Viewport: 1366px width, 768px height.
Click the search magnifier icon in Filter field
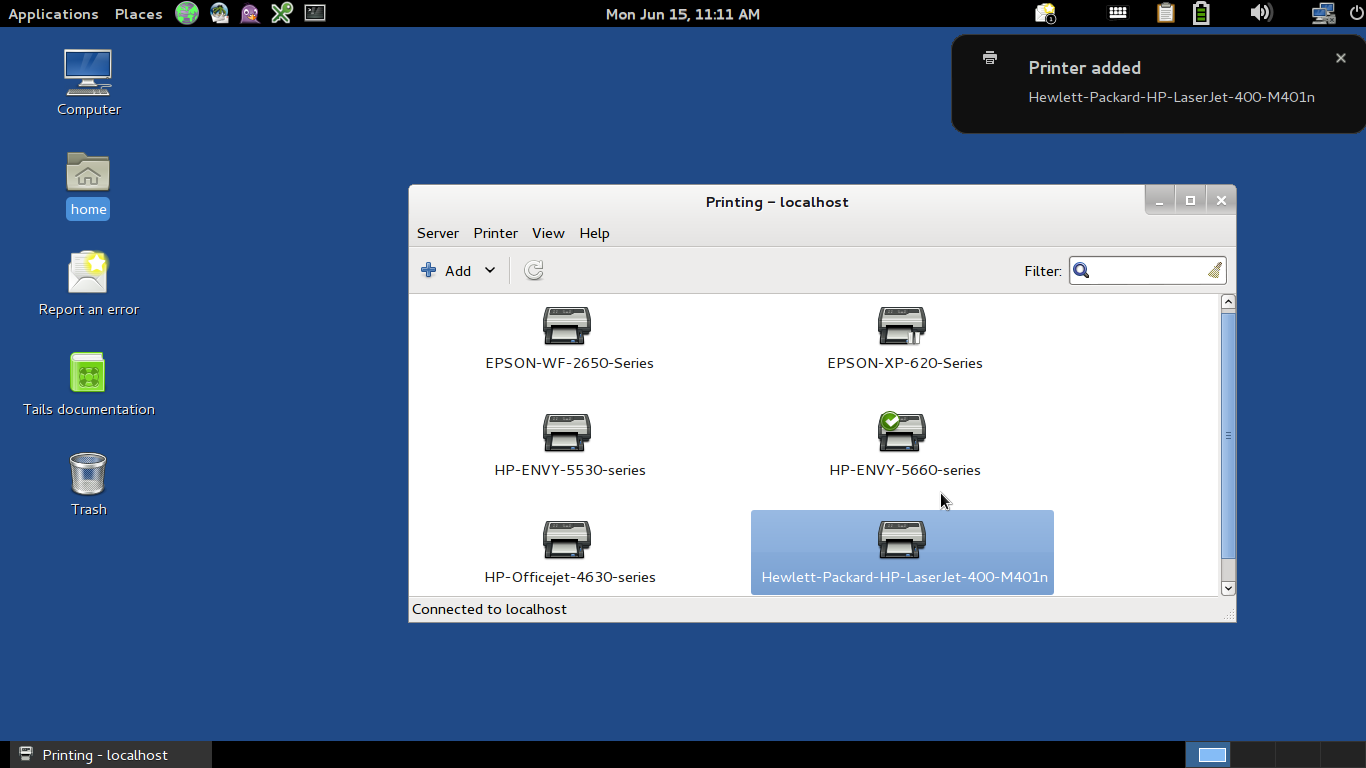tap(1081, 270)
